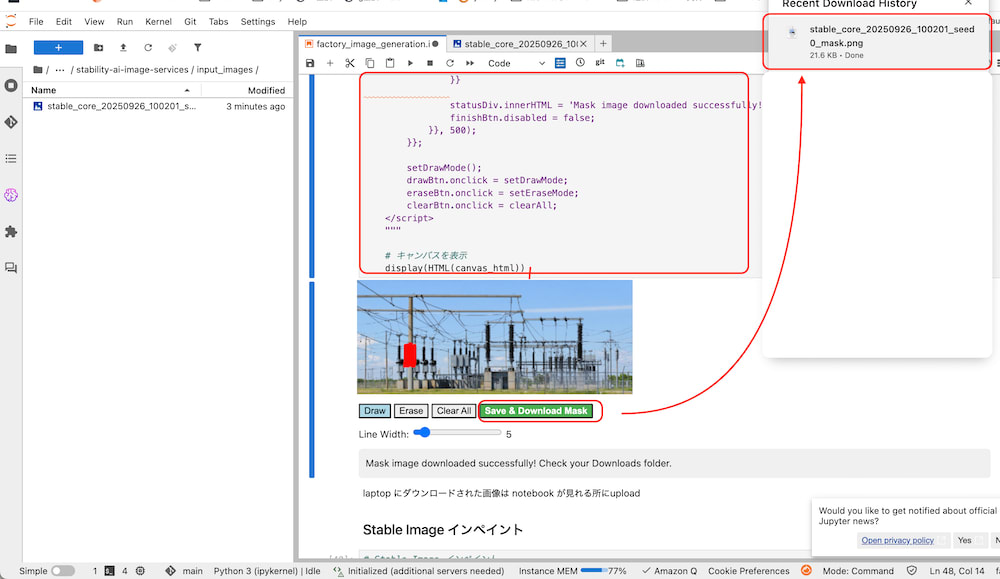Insert a cell below with plus icon
1000x579 pixels.
[x=330, y=63]
